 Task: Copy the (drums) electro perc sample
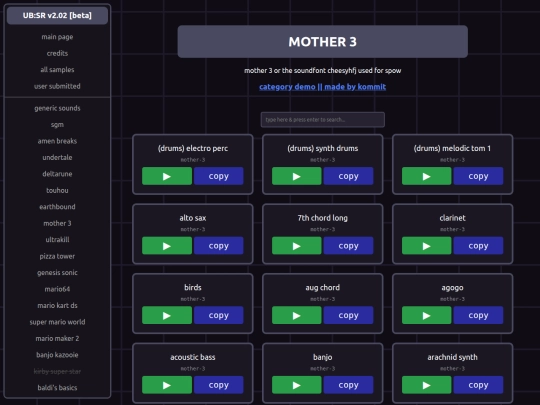tap(219, 176)
